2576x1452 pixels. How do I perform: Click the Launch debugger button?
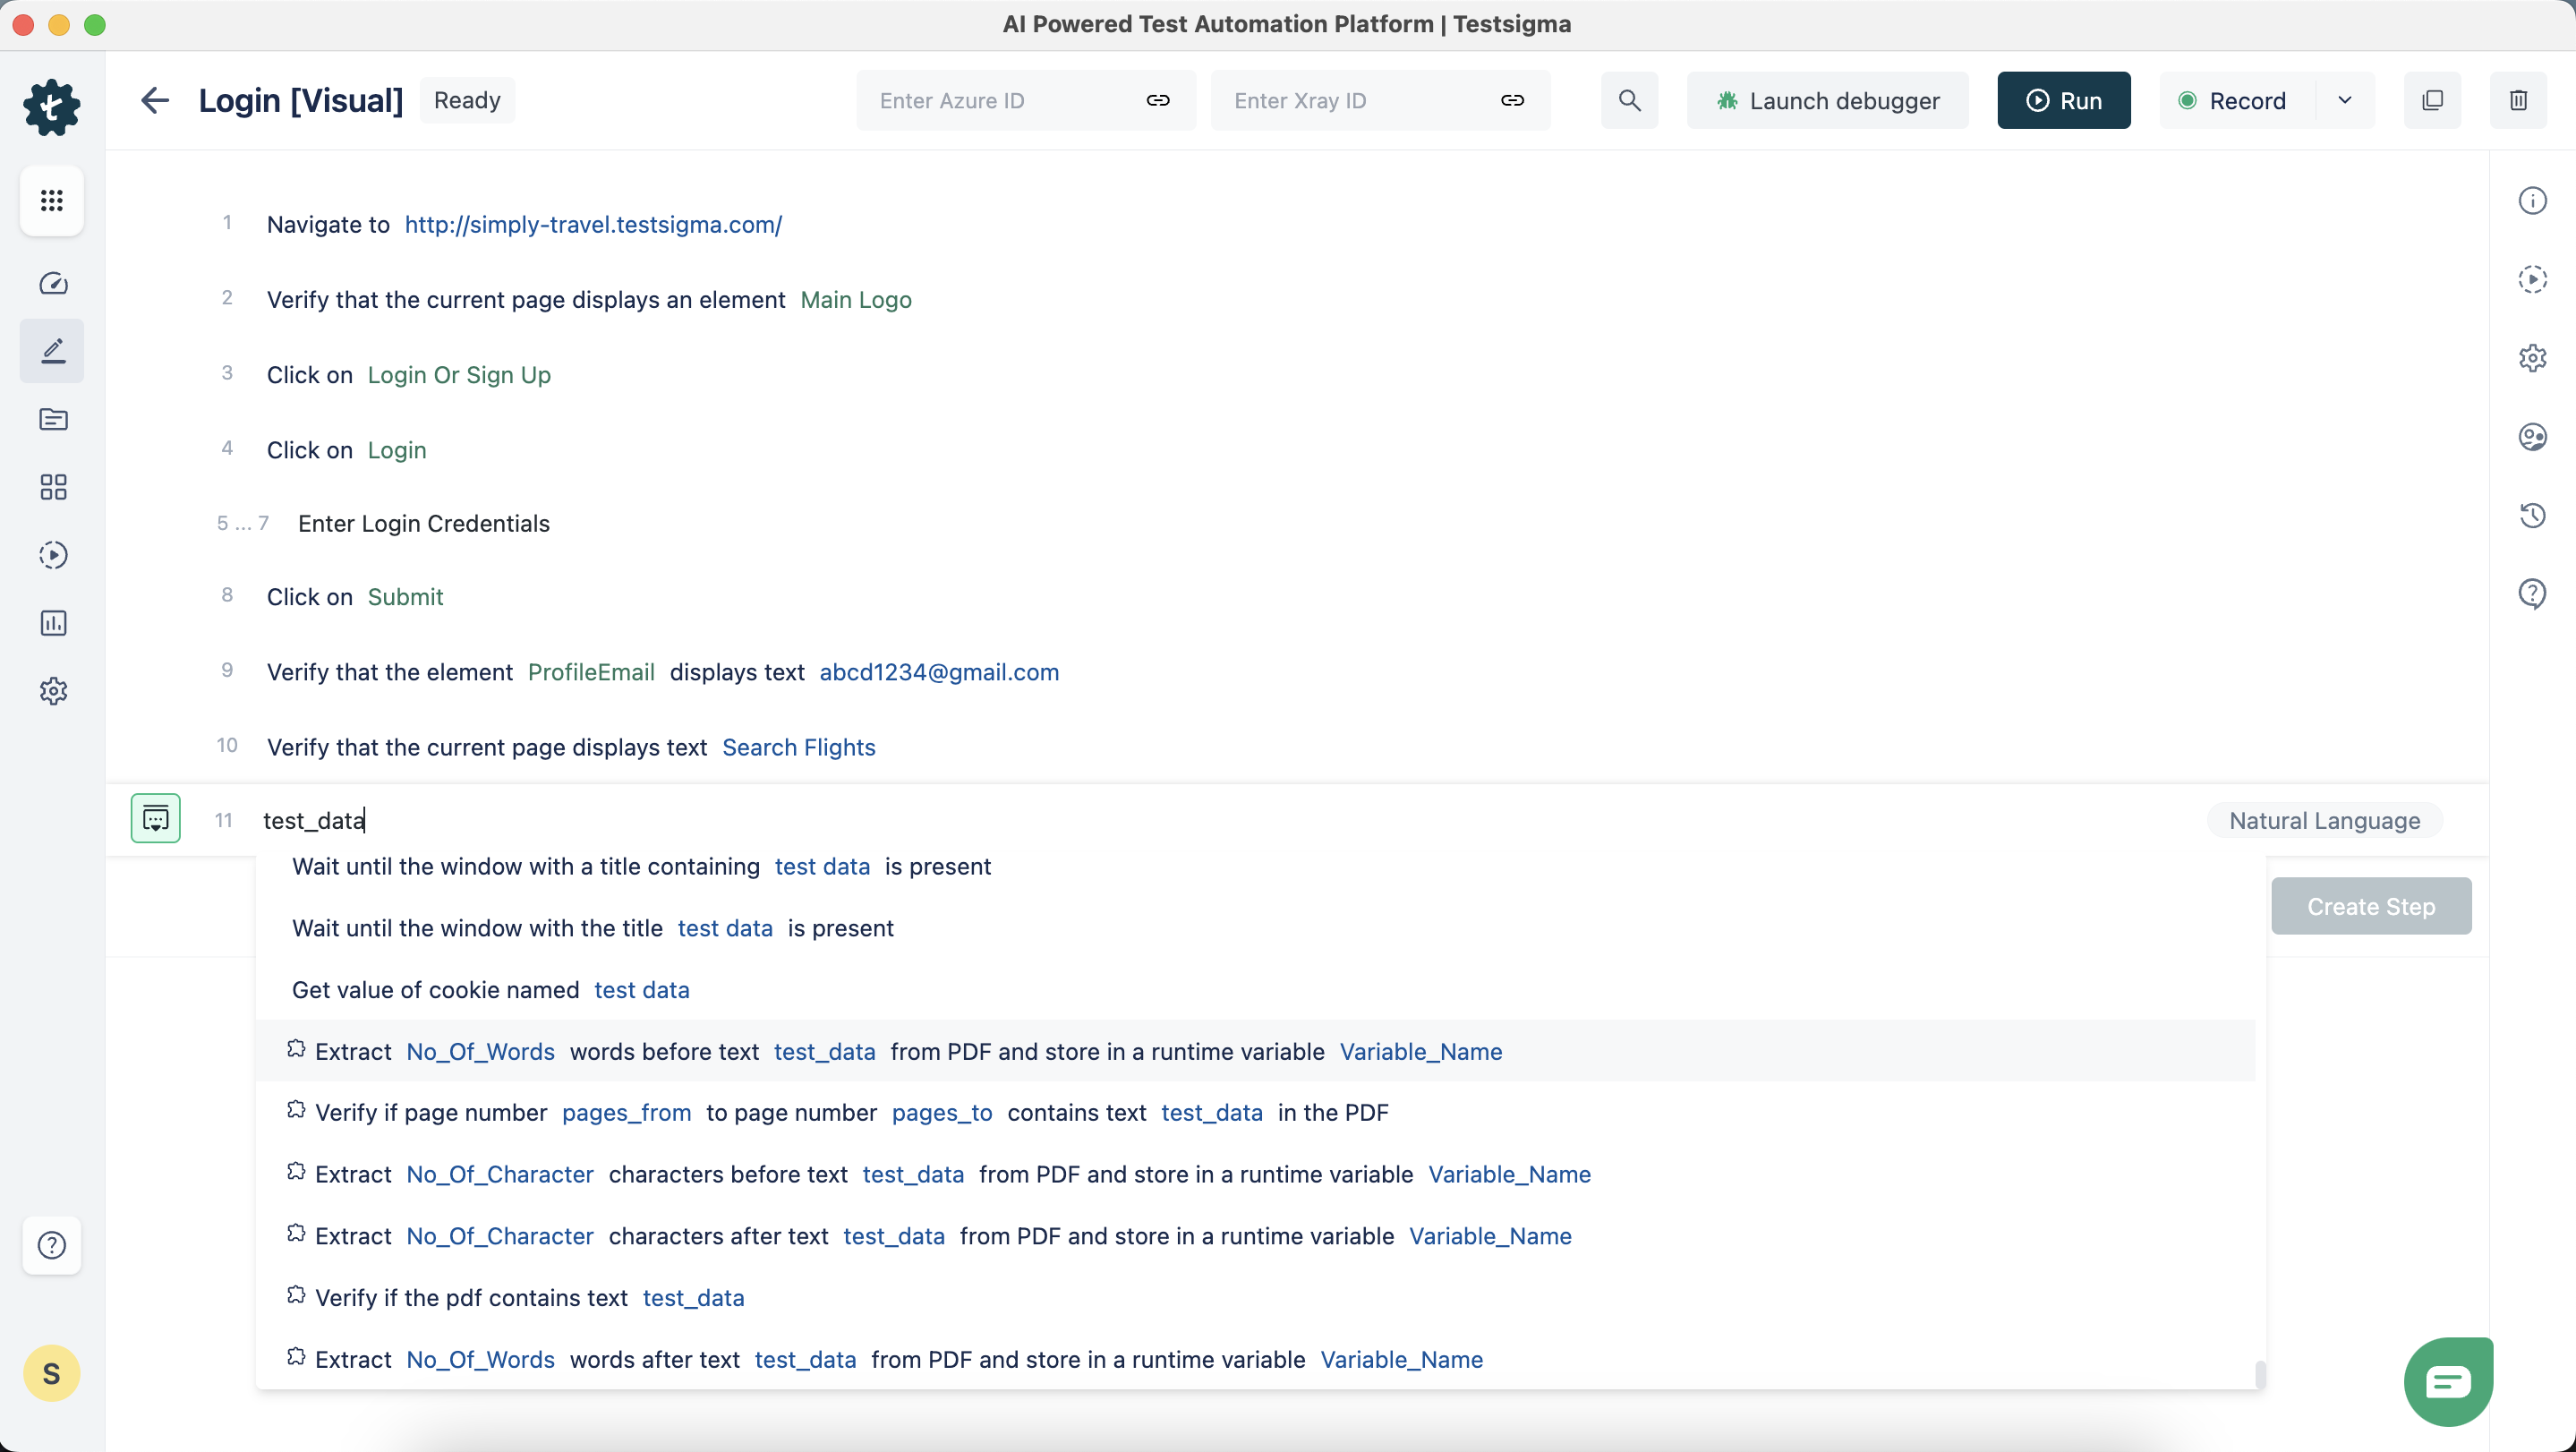(1828, 101)
